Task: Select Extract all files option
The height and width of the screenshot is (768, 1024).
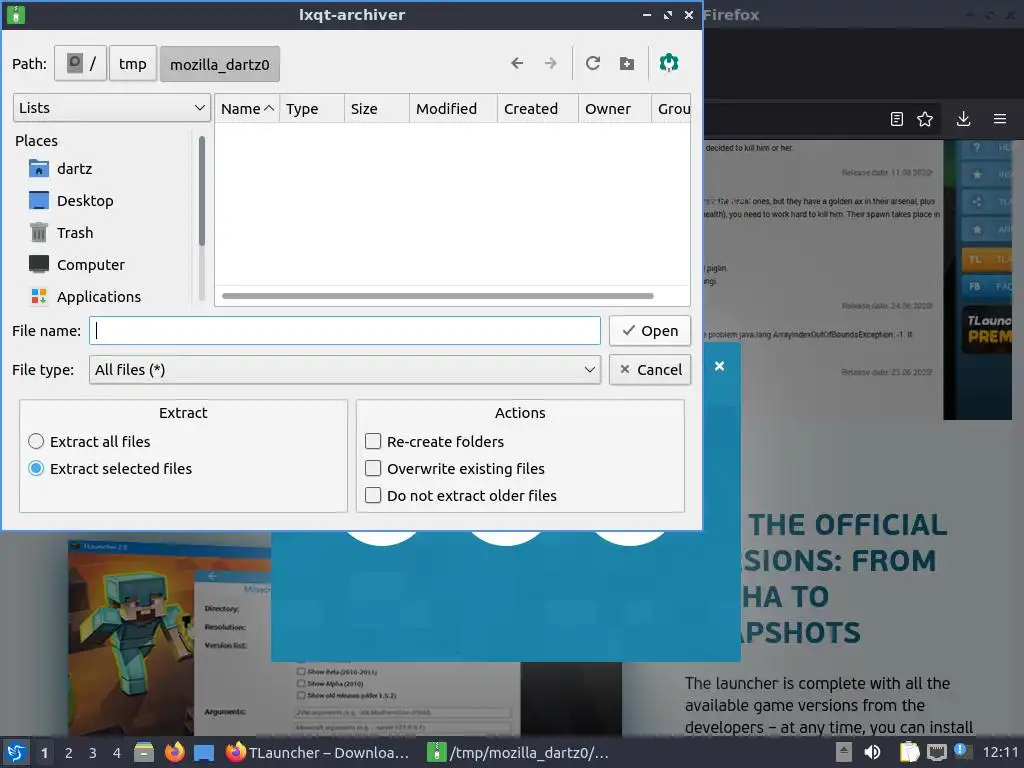Action: pos(89,441)
